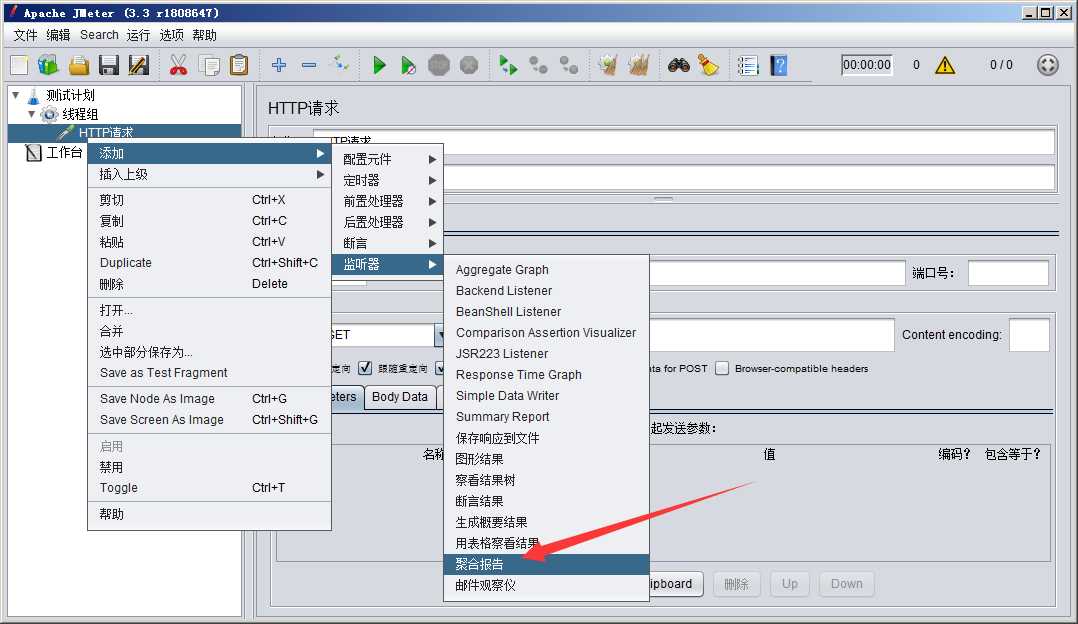Click the Paste clipboard icon
1078x624 pixels.
[x=239, y=65]
